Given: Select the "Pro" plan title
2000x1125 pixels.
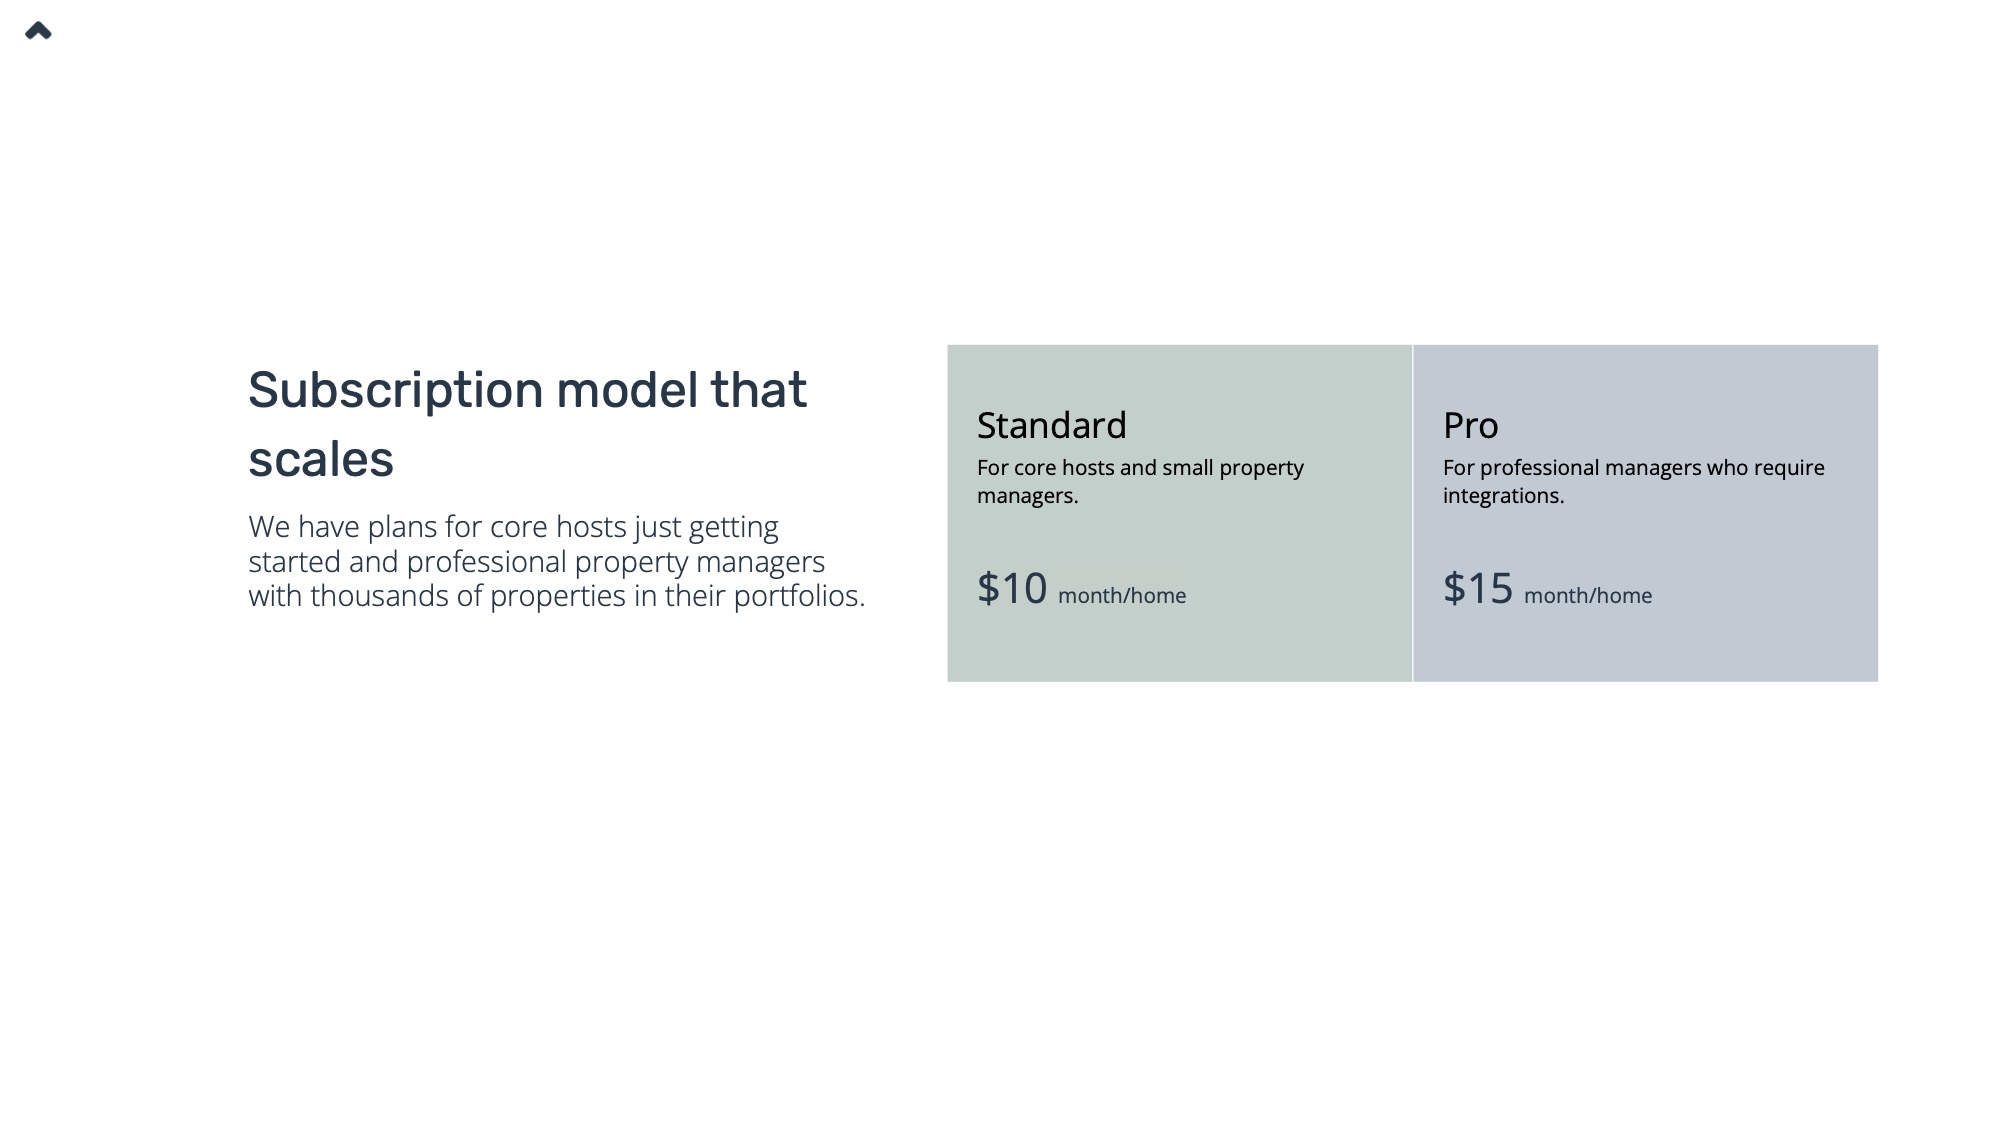Looking at the screenshot, I should (x=1470, y=426).
